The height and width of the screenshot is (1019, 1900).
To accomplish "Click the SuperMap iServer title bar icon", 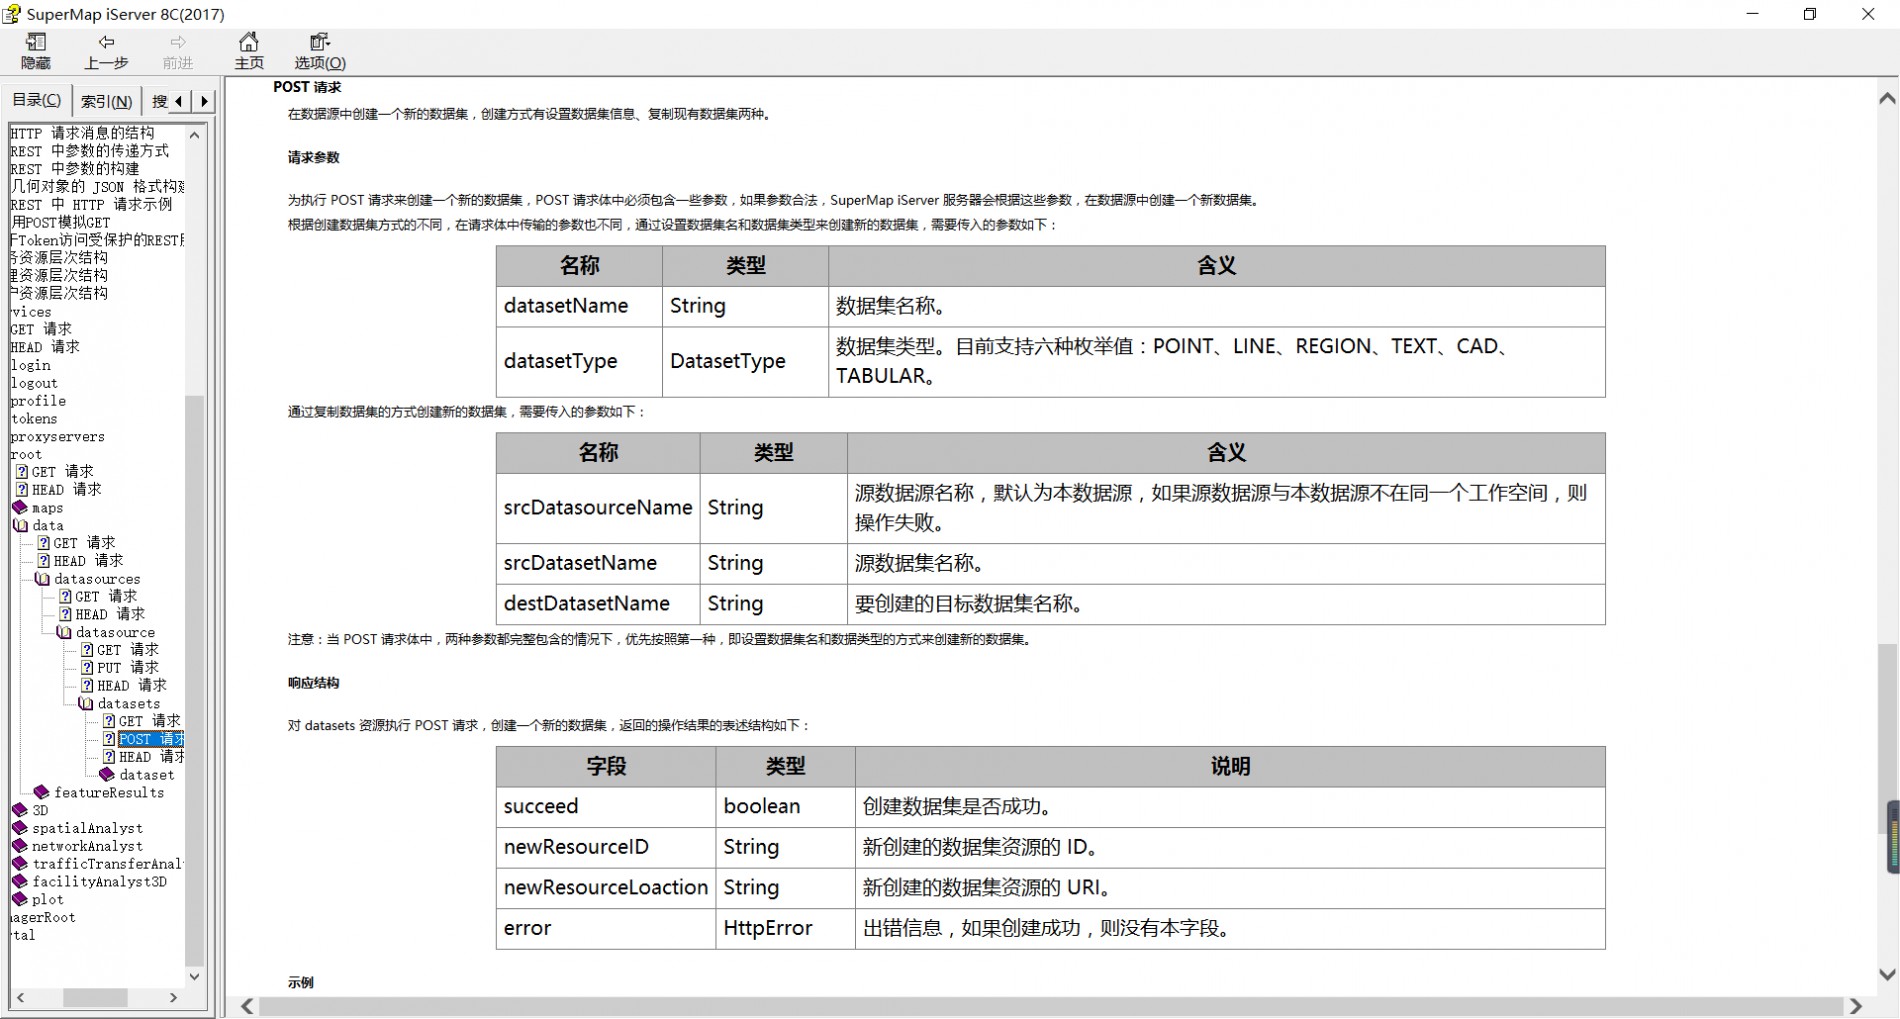I will [11, 14].
